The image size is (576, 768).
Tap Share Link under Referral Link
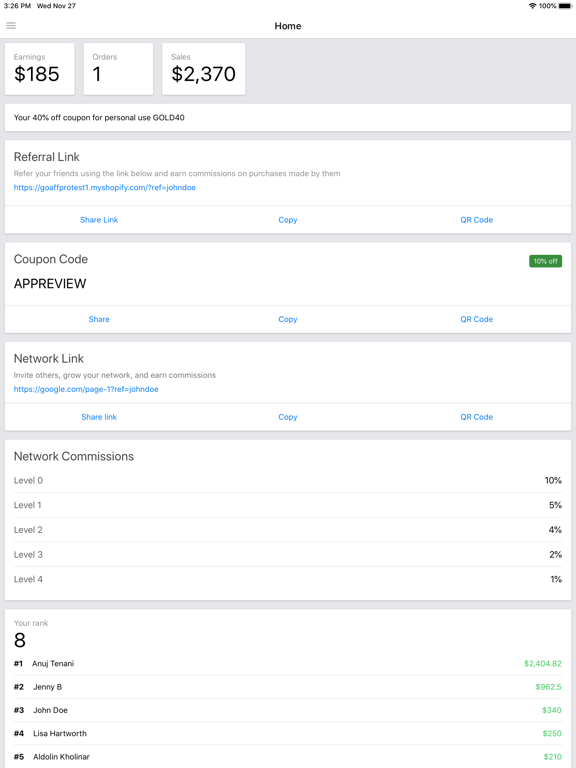click(x=99, y=220)
